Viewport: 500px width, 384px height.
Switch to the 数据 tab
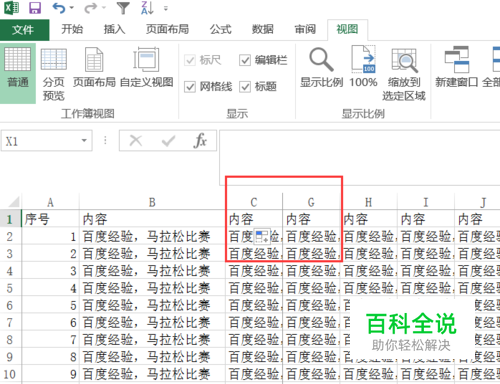click(x=263, y=29)
